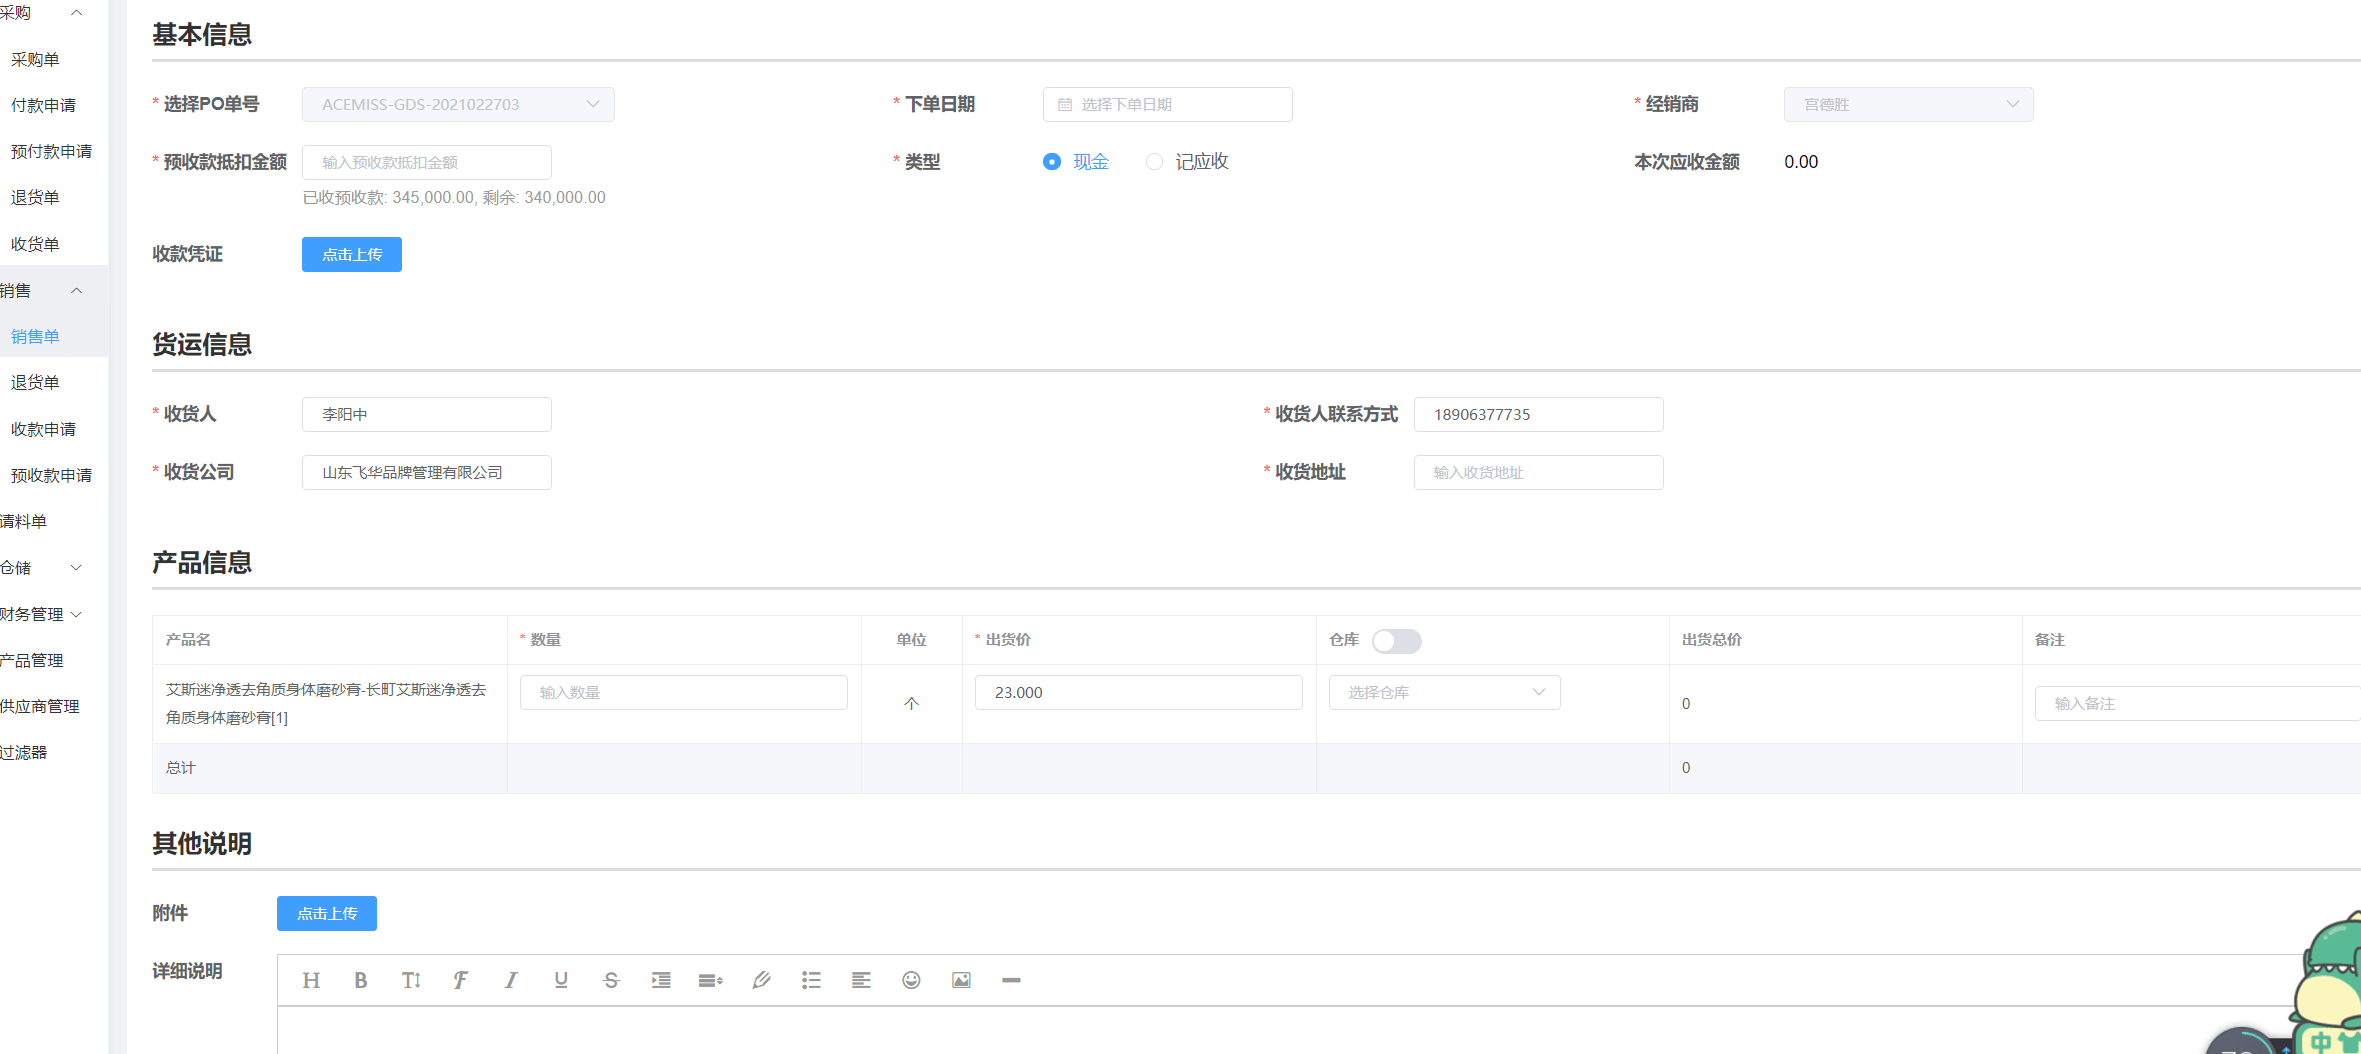
Task: Click calendar icon in order date field
Action: [1065, 105]
